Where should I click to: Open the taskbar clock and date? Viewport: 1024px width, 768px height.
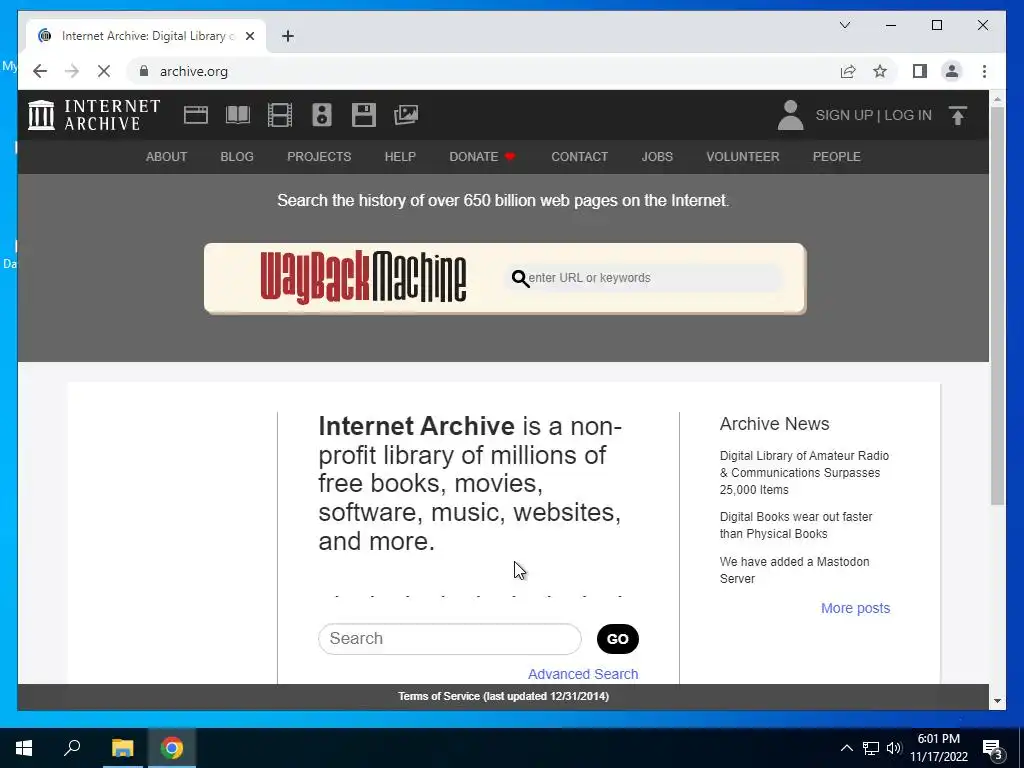(939, 748)
